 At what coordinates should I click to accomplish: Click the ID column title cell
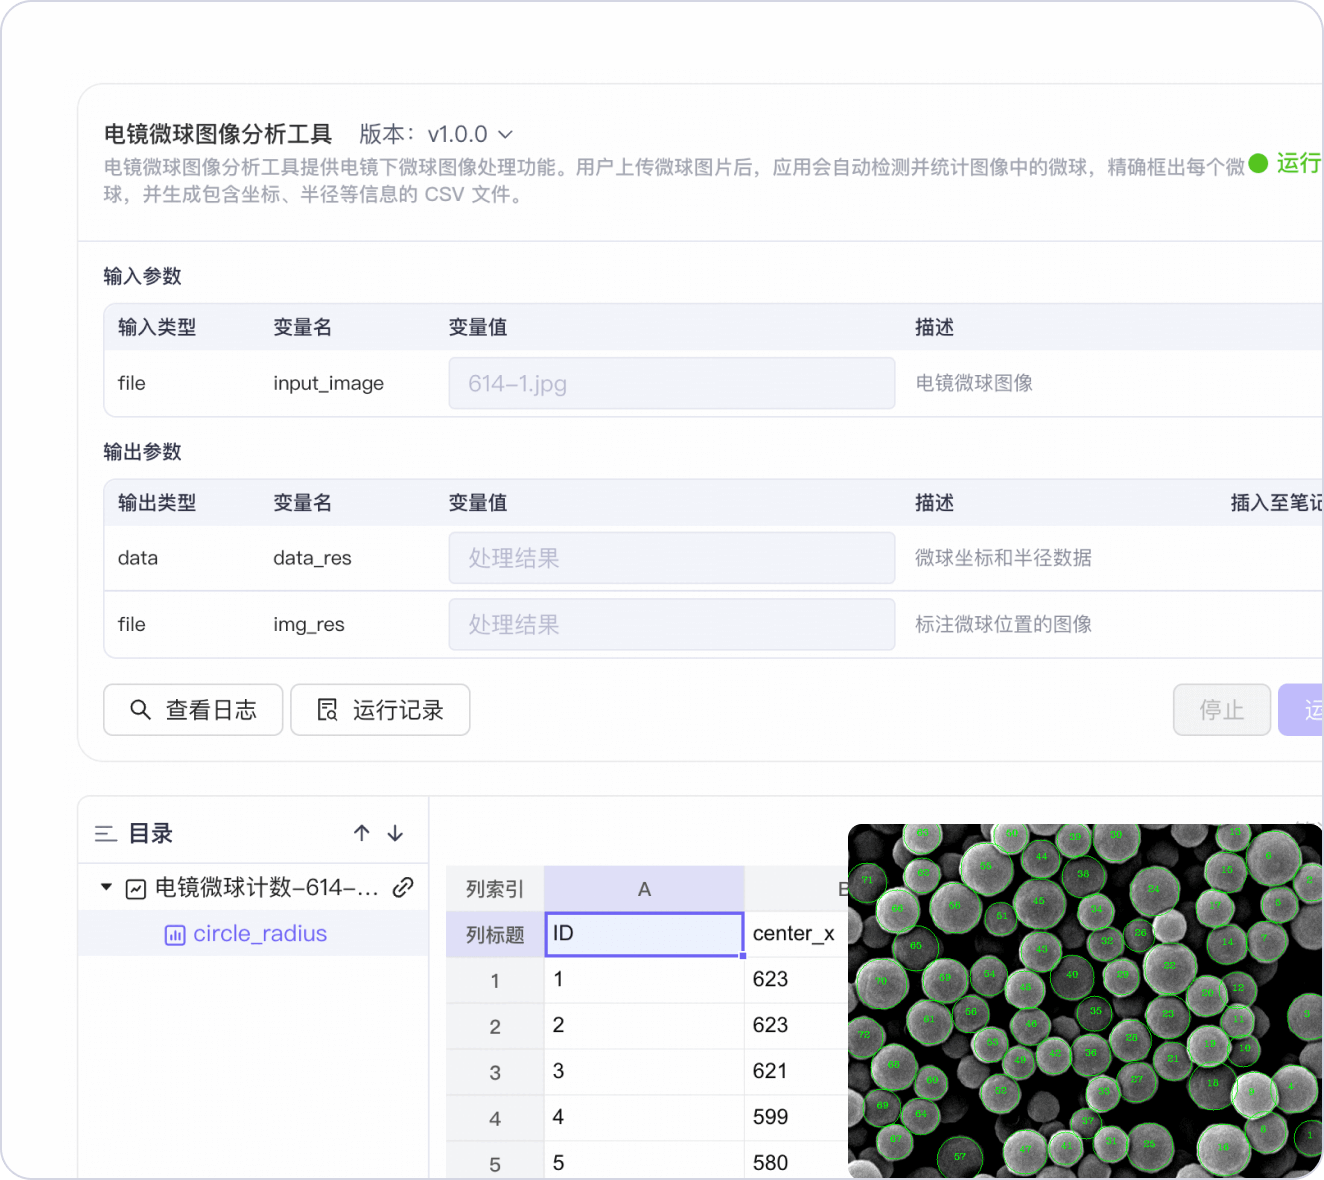[x=644, y=934]
